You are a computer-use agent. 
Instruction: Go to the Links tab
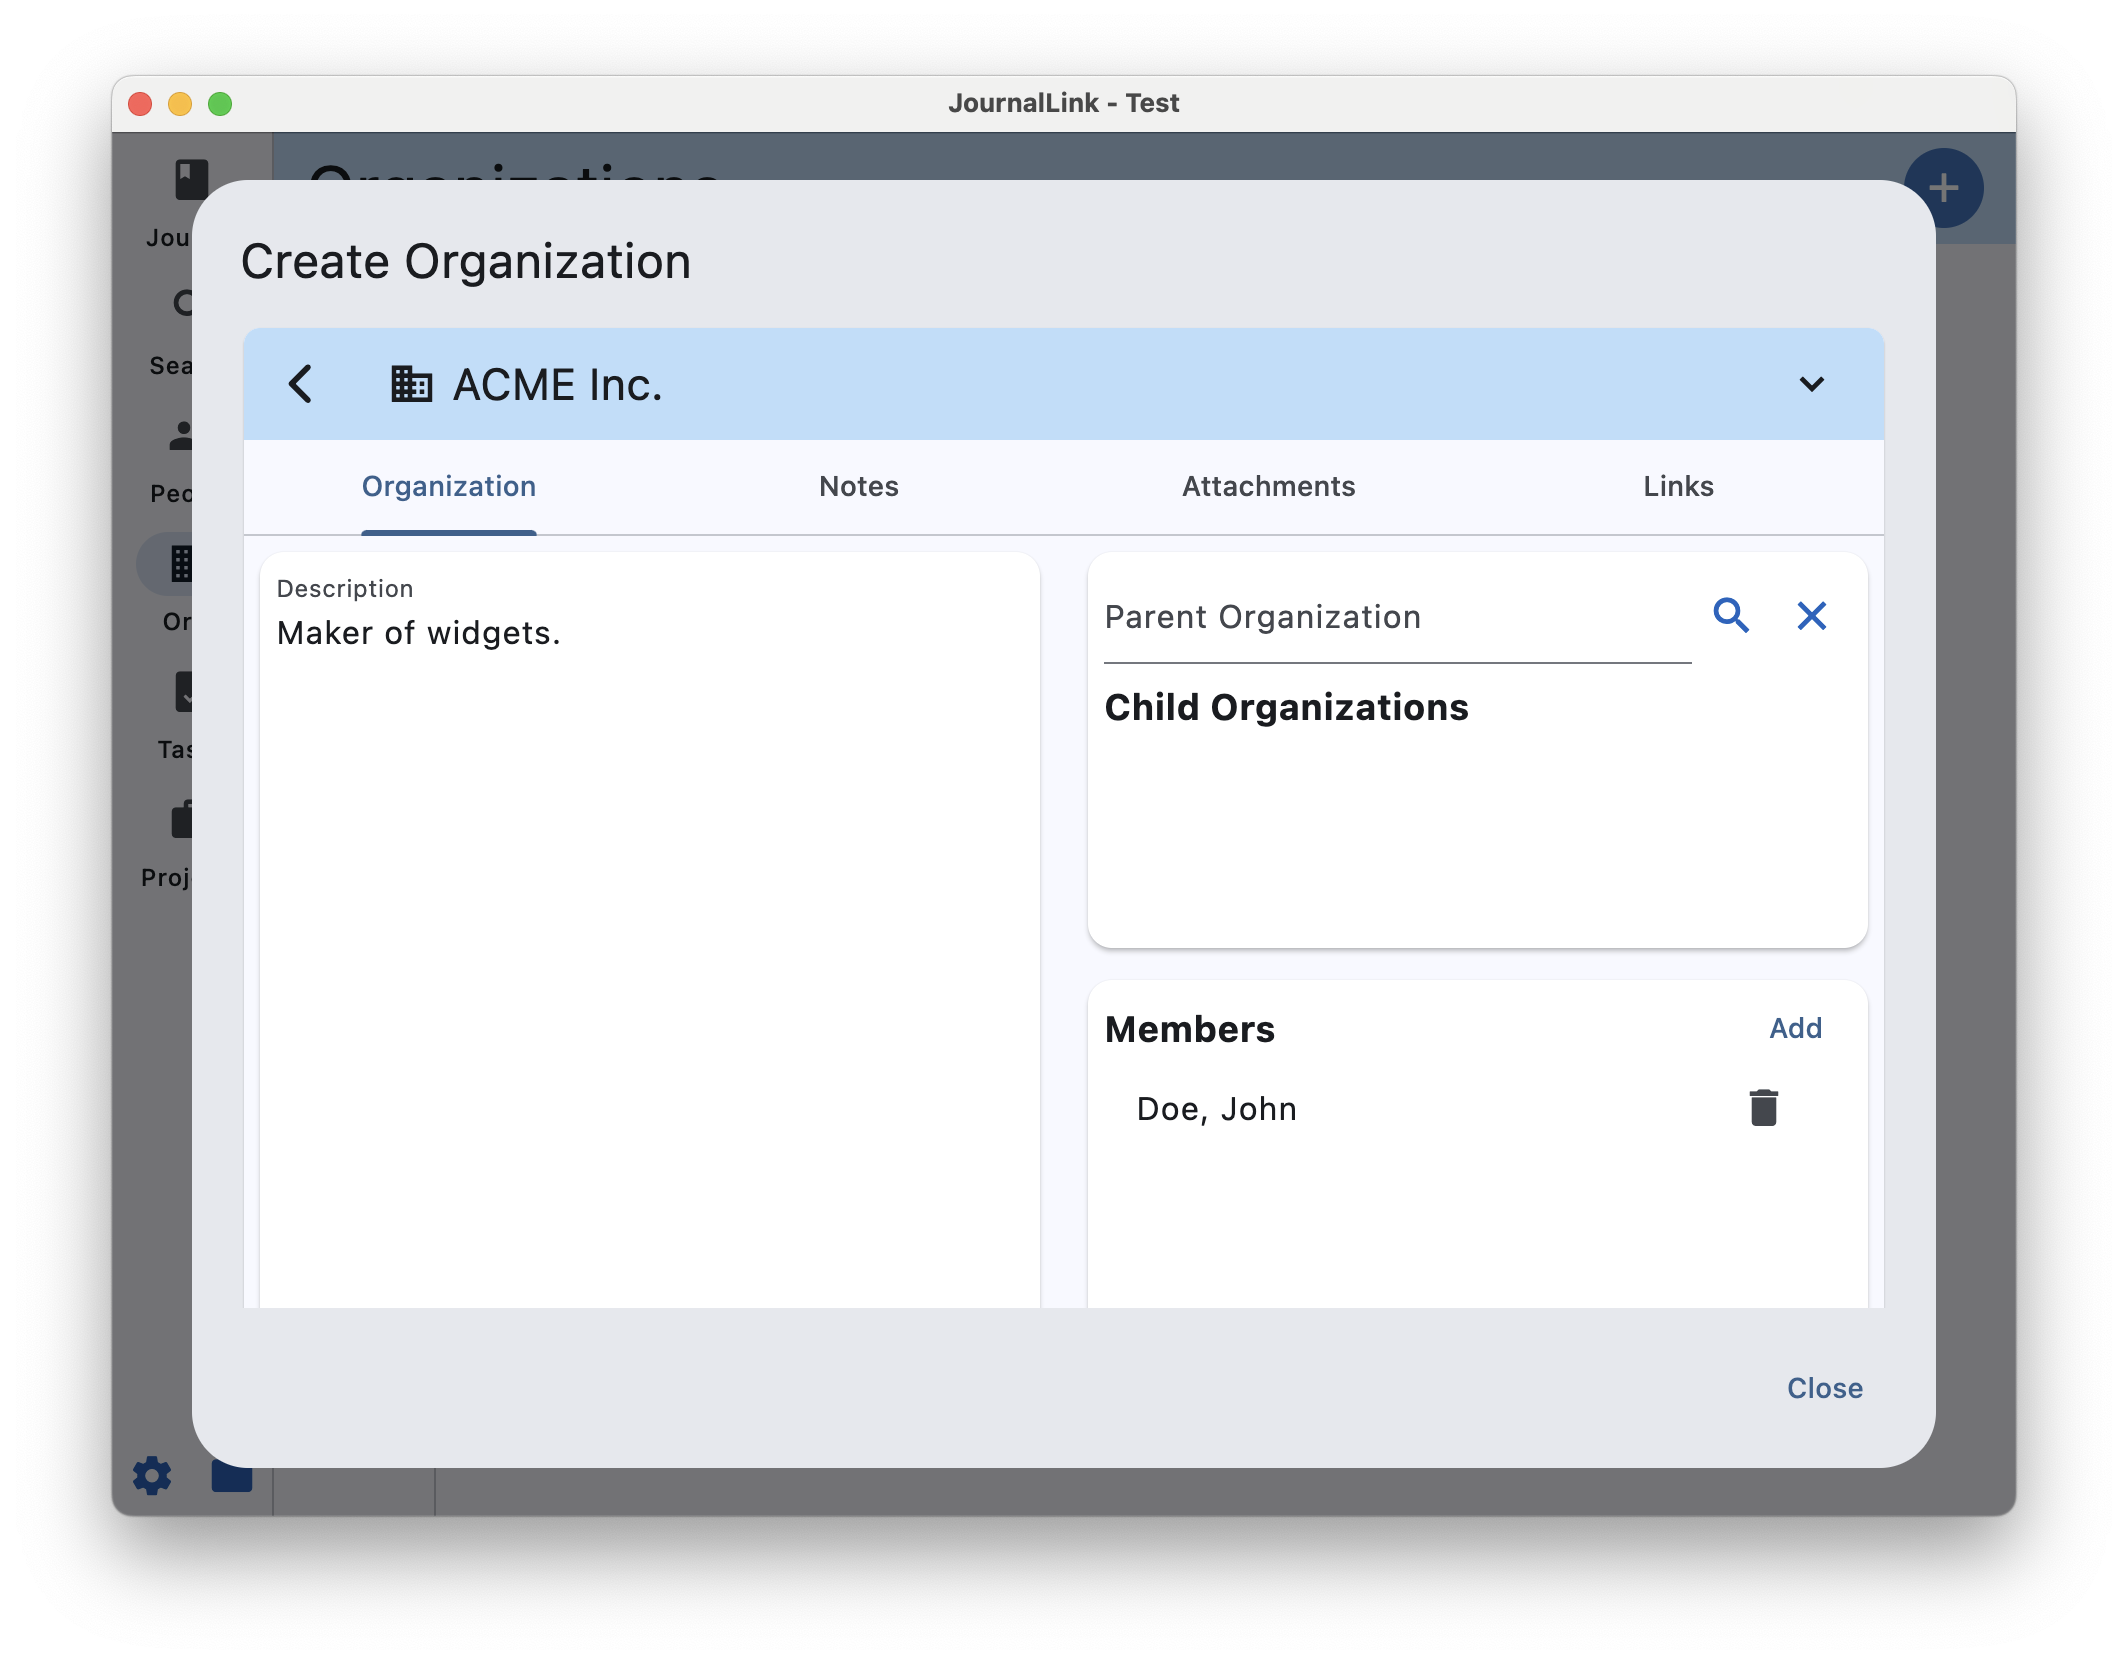pos(1678,487)
